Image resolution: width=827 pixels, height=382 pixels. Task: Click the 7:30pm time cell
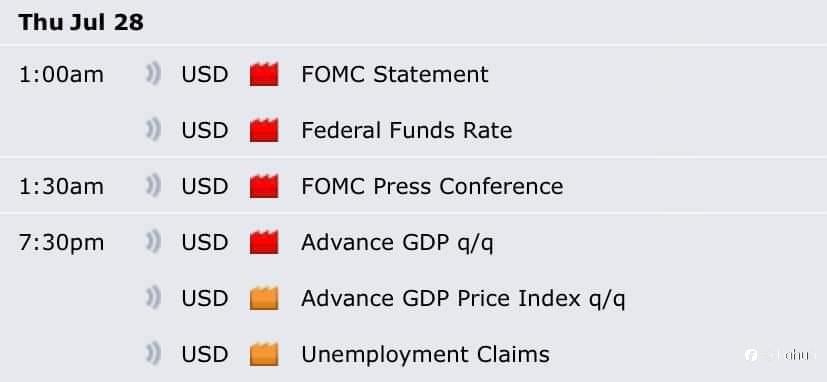[61, 243]
